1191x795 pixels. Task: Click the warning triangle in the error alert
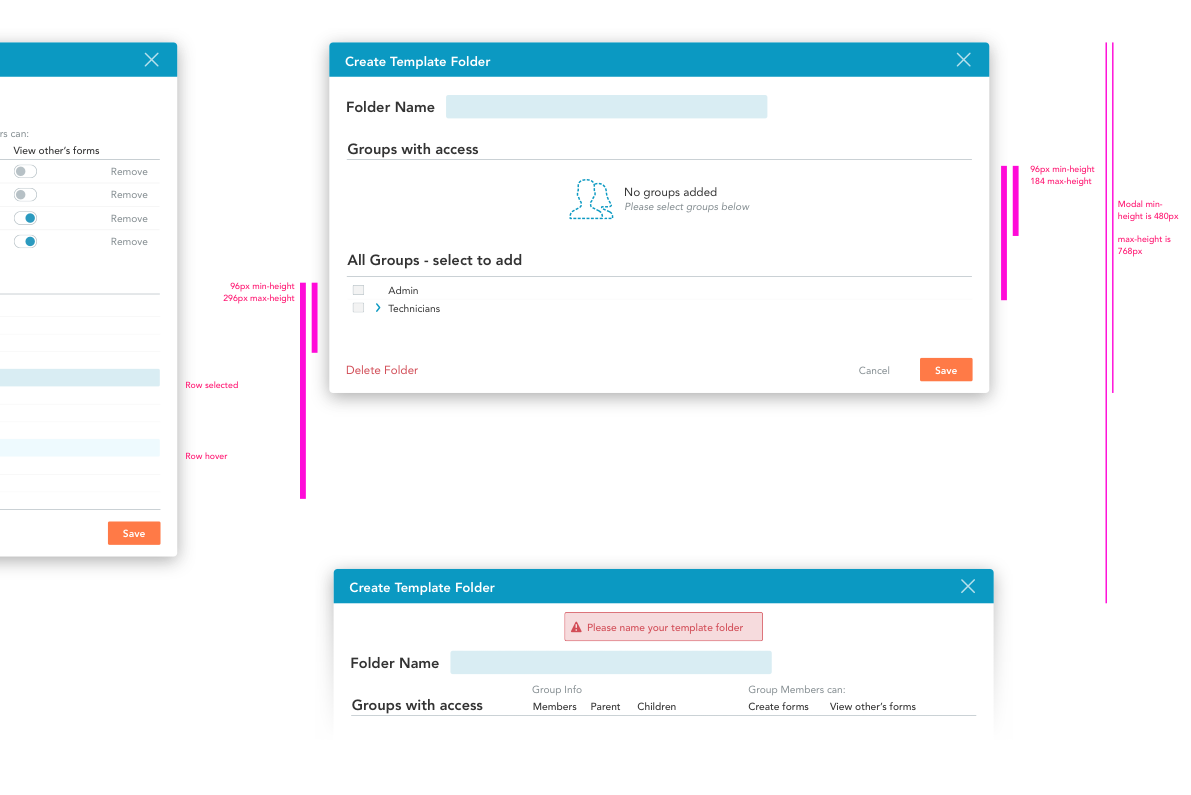click(576, 628)
